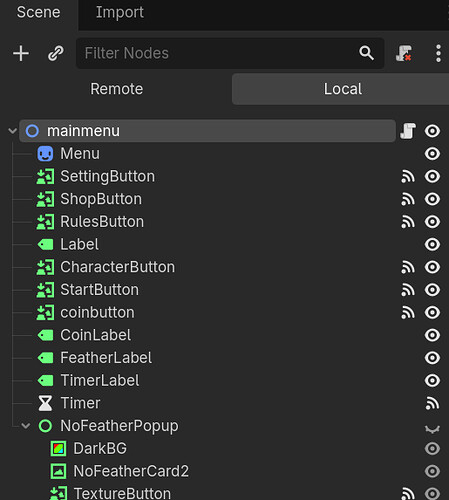Toggle visibility of the Menu node
This screenshot has width=449, height=500.
(x=432, y=154)
